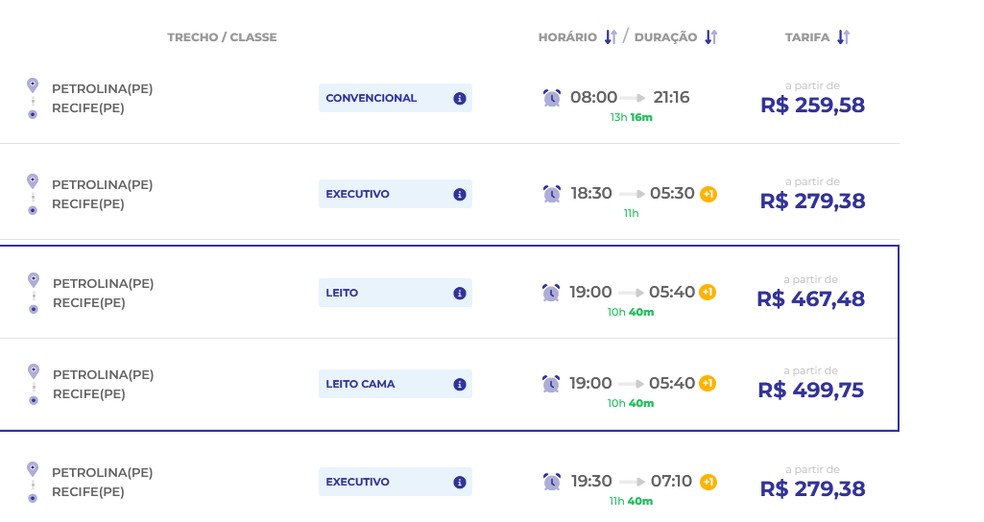
Task: Open info icon on LEITO CAMA badge
Action: [459, 384]
